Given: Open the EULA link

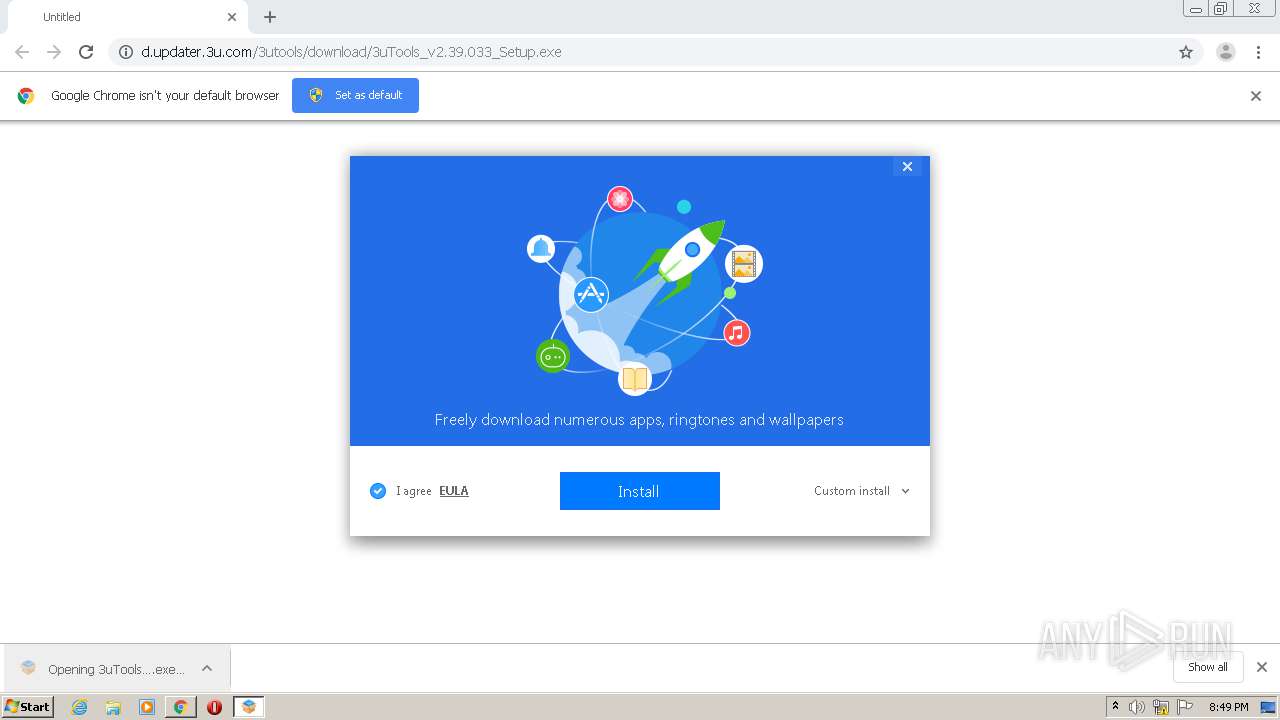Looking at the screenshot, I should tap(454, 491).
